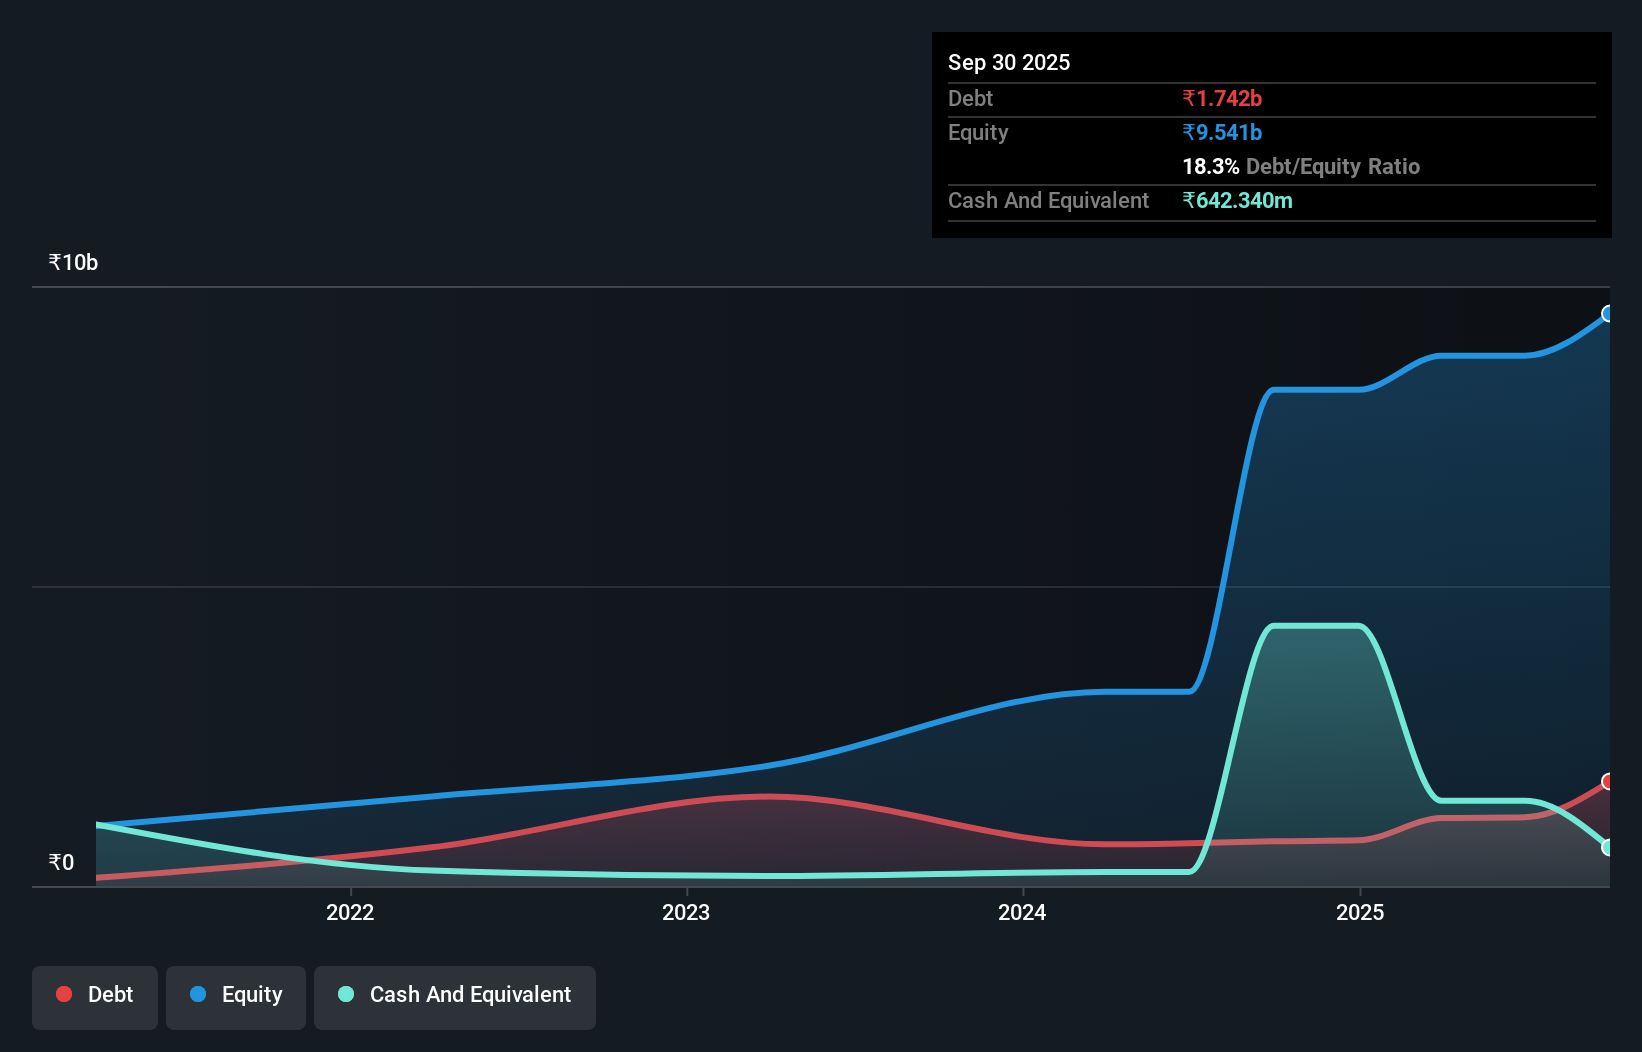This screenshot has width=1642, height=1052.
Task: Click the Equity value ₹9.541b
Action: click(x=1222, y=132)
